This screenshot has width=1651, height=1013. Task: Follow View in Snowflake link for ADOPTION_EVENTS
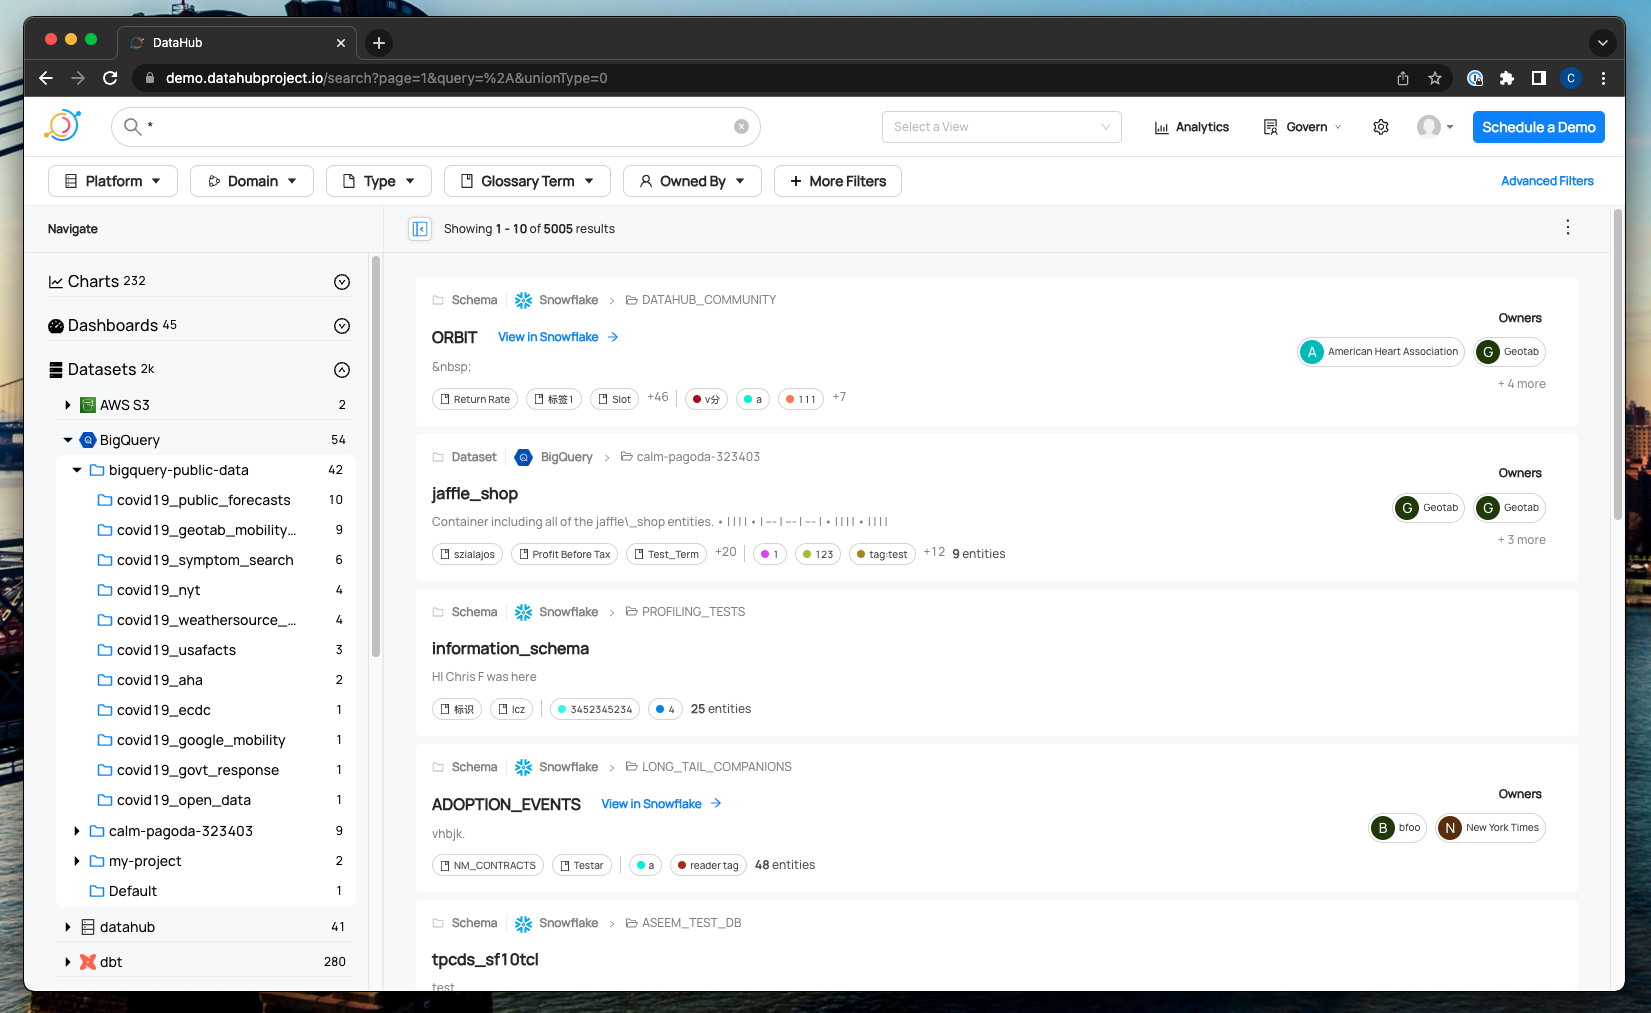tap(661, 804)
